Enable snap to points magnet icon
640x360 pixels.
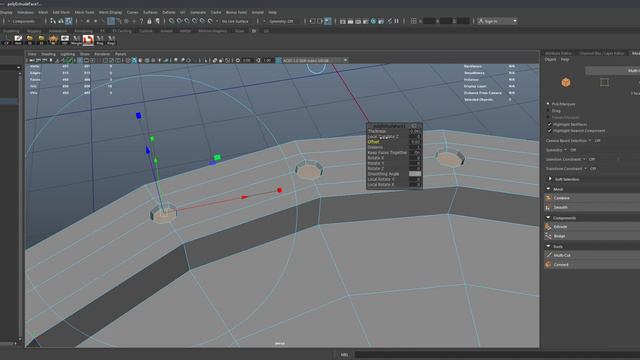click(x=187, y=21)
